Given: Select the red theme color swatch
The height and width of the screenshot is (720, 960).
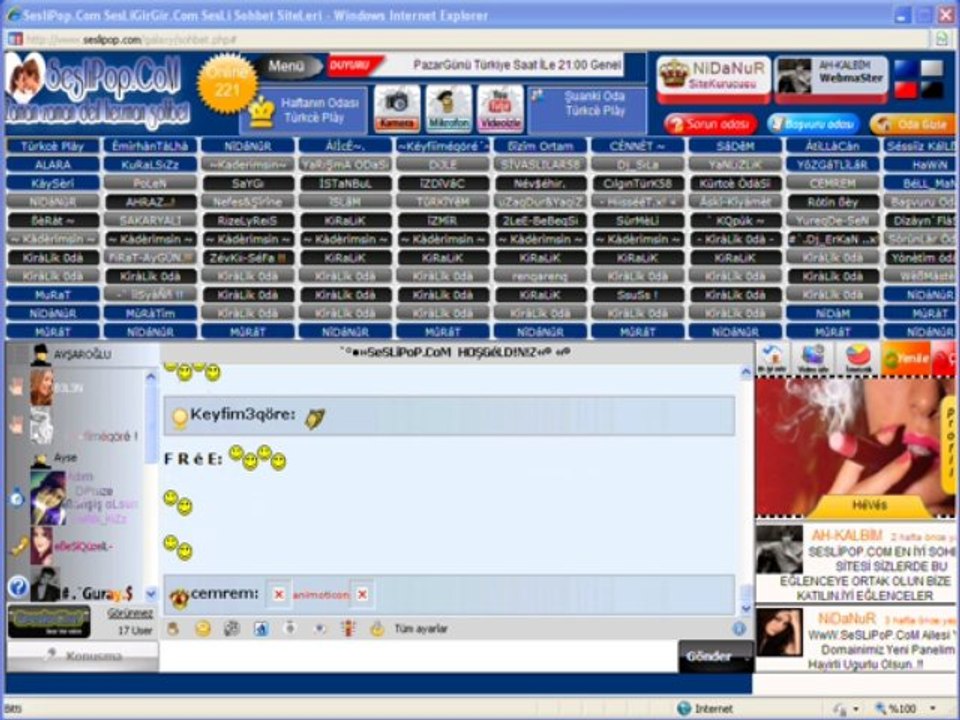Looking at the screenshot, I should point(906,90).
